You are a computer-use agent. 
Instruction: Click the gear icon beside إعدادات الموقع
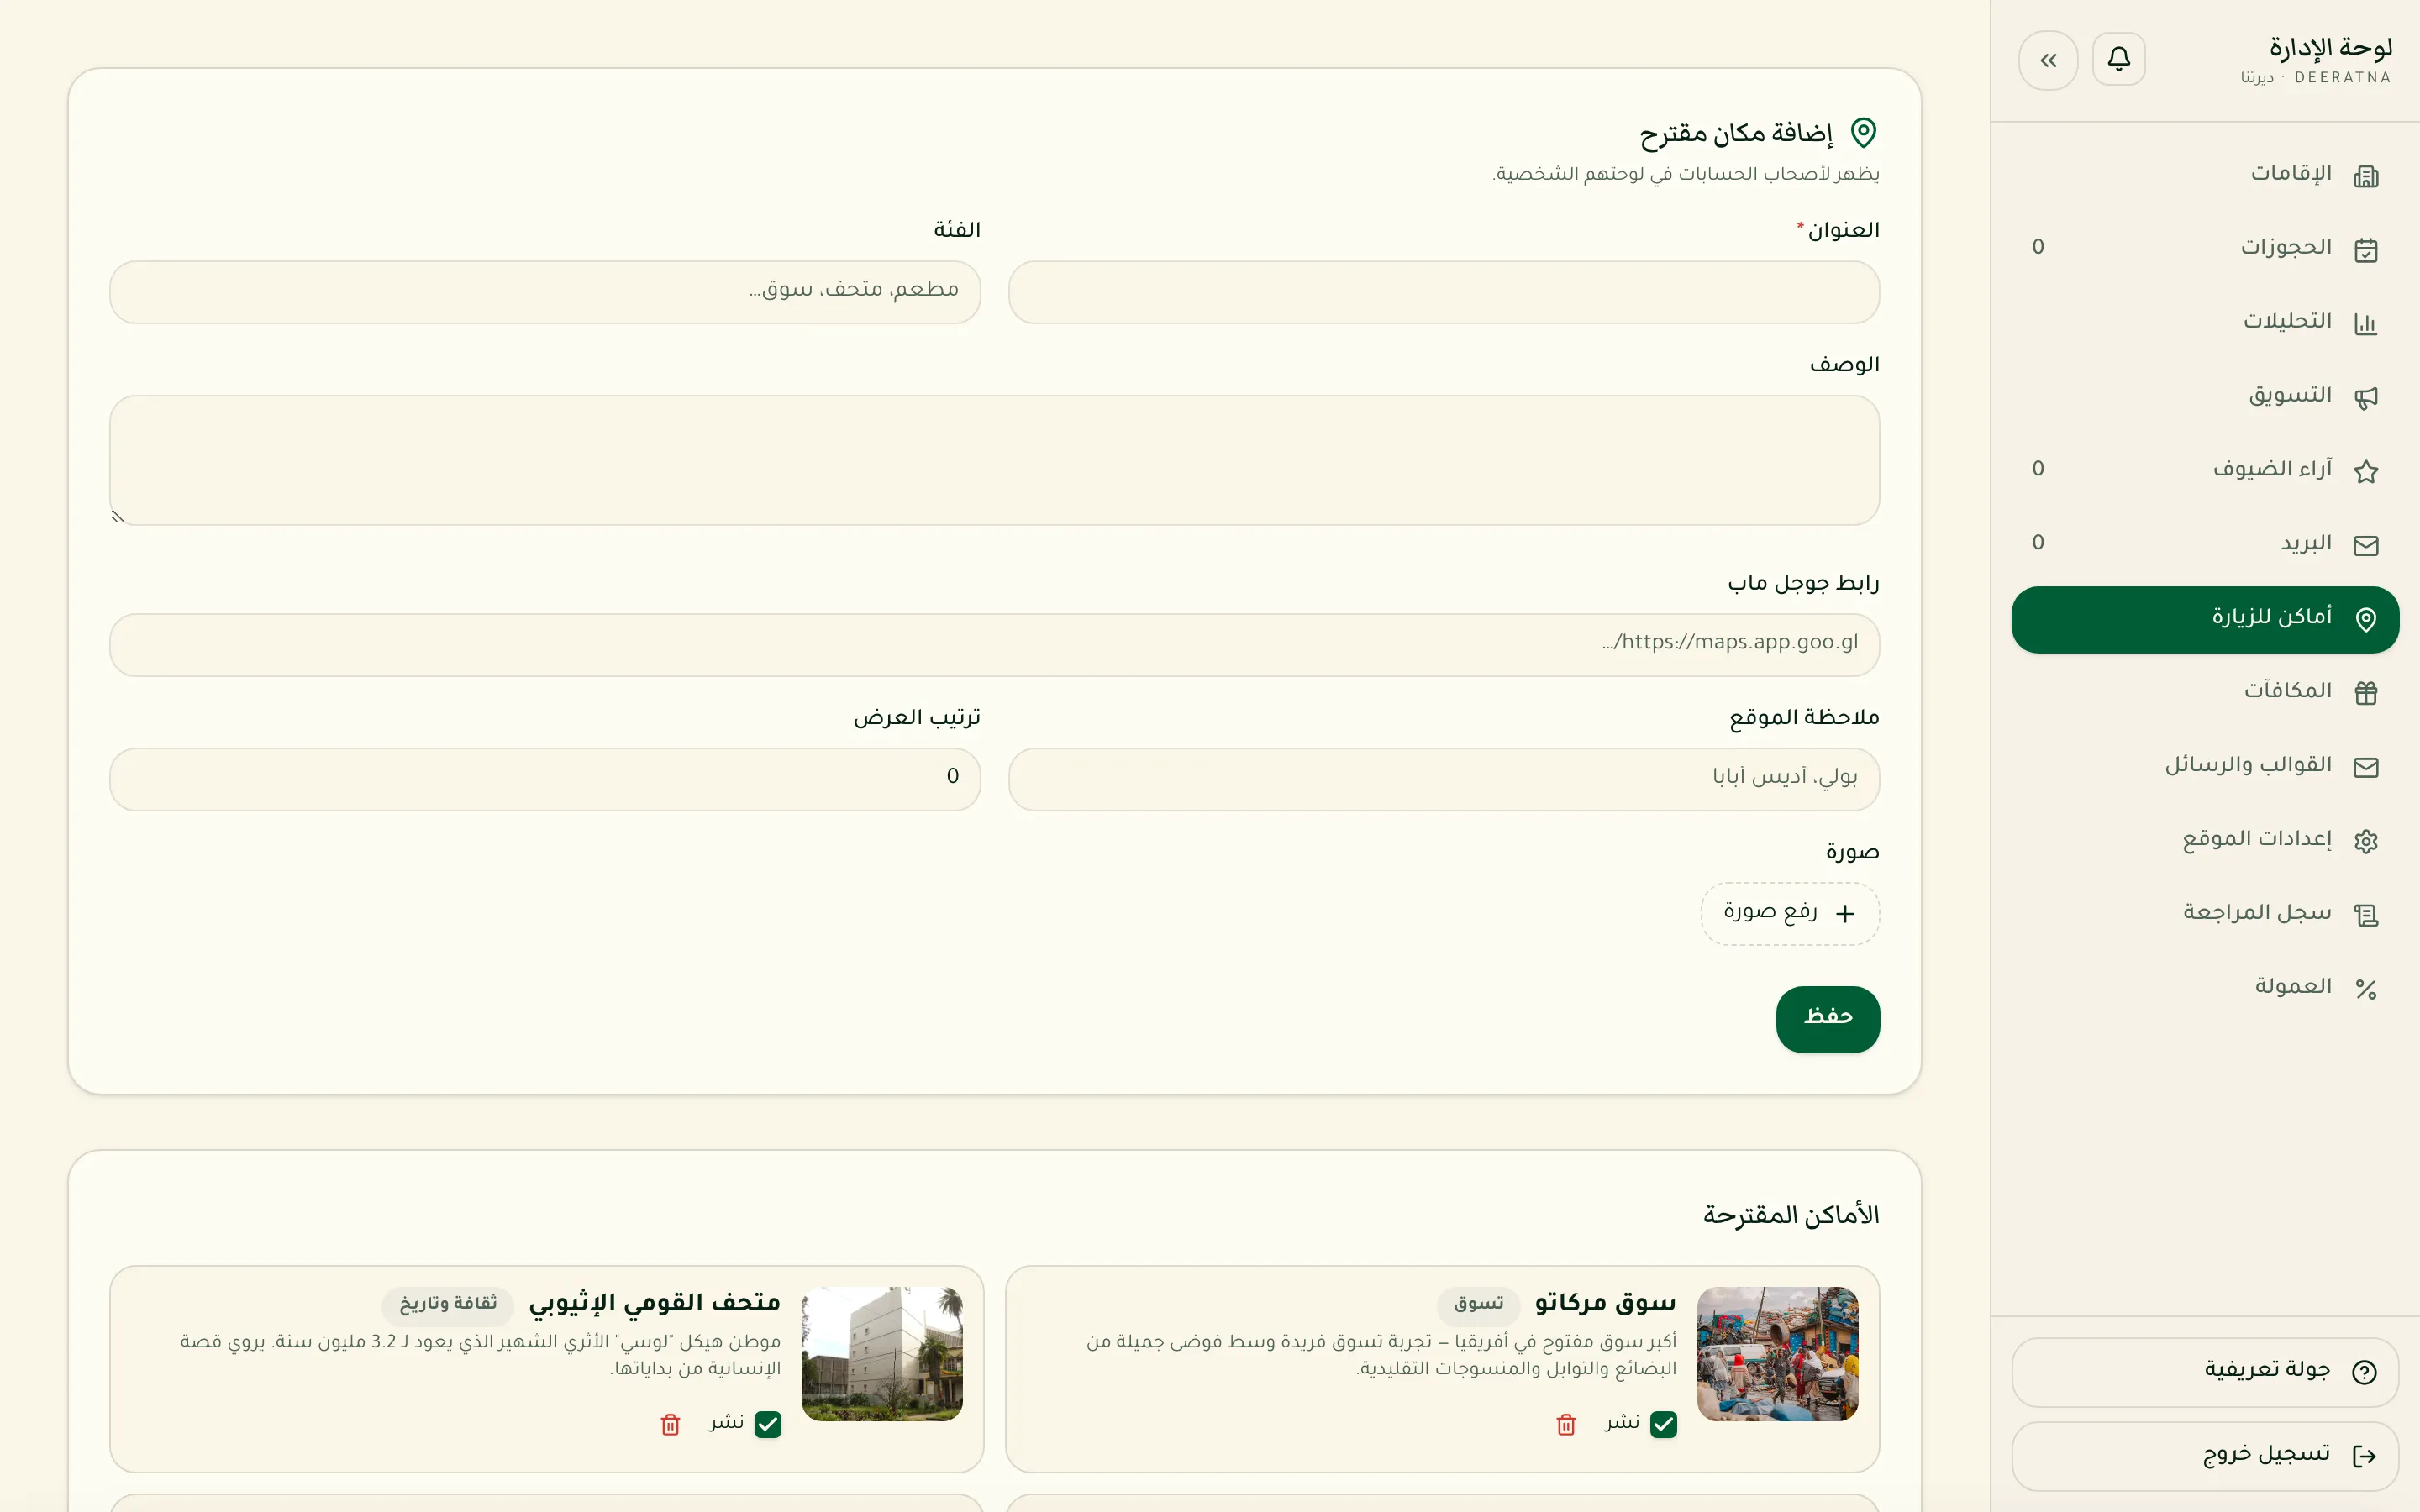click(2365, 841)
